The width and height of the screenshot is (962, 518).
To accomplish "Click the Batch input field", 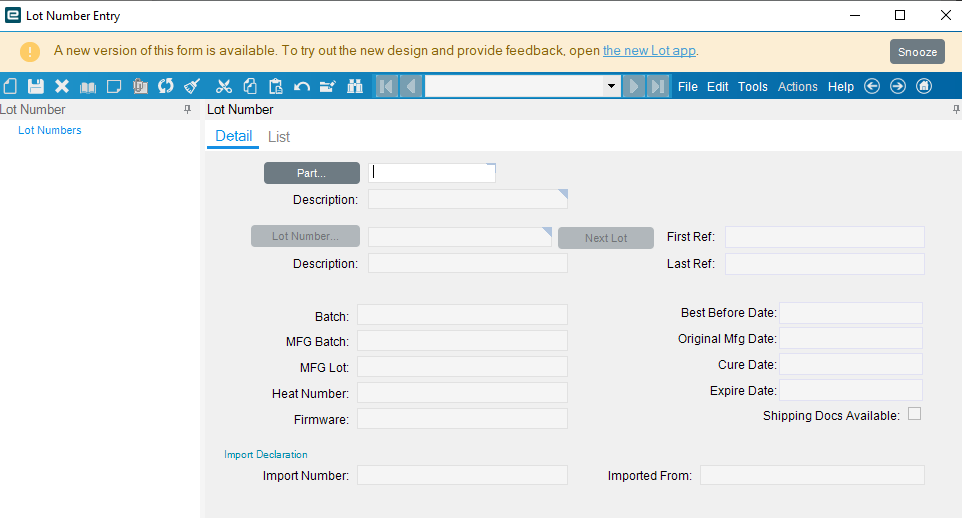I will point(462,315).
